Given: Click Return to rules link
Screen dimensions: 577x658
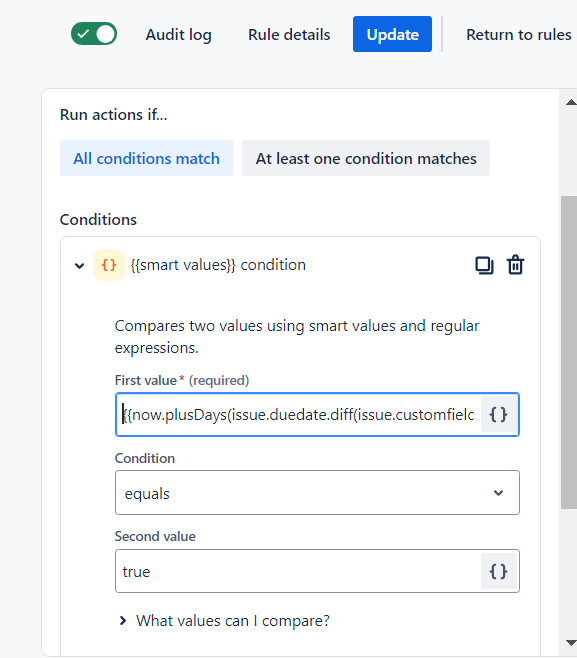Looking at the screenshot, I should coord(519,35).
